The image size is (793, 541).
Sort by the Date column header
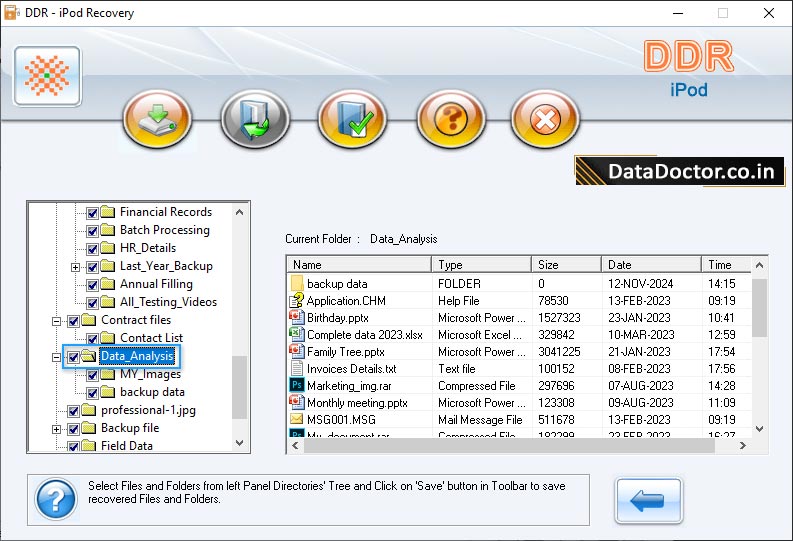651,264
